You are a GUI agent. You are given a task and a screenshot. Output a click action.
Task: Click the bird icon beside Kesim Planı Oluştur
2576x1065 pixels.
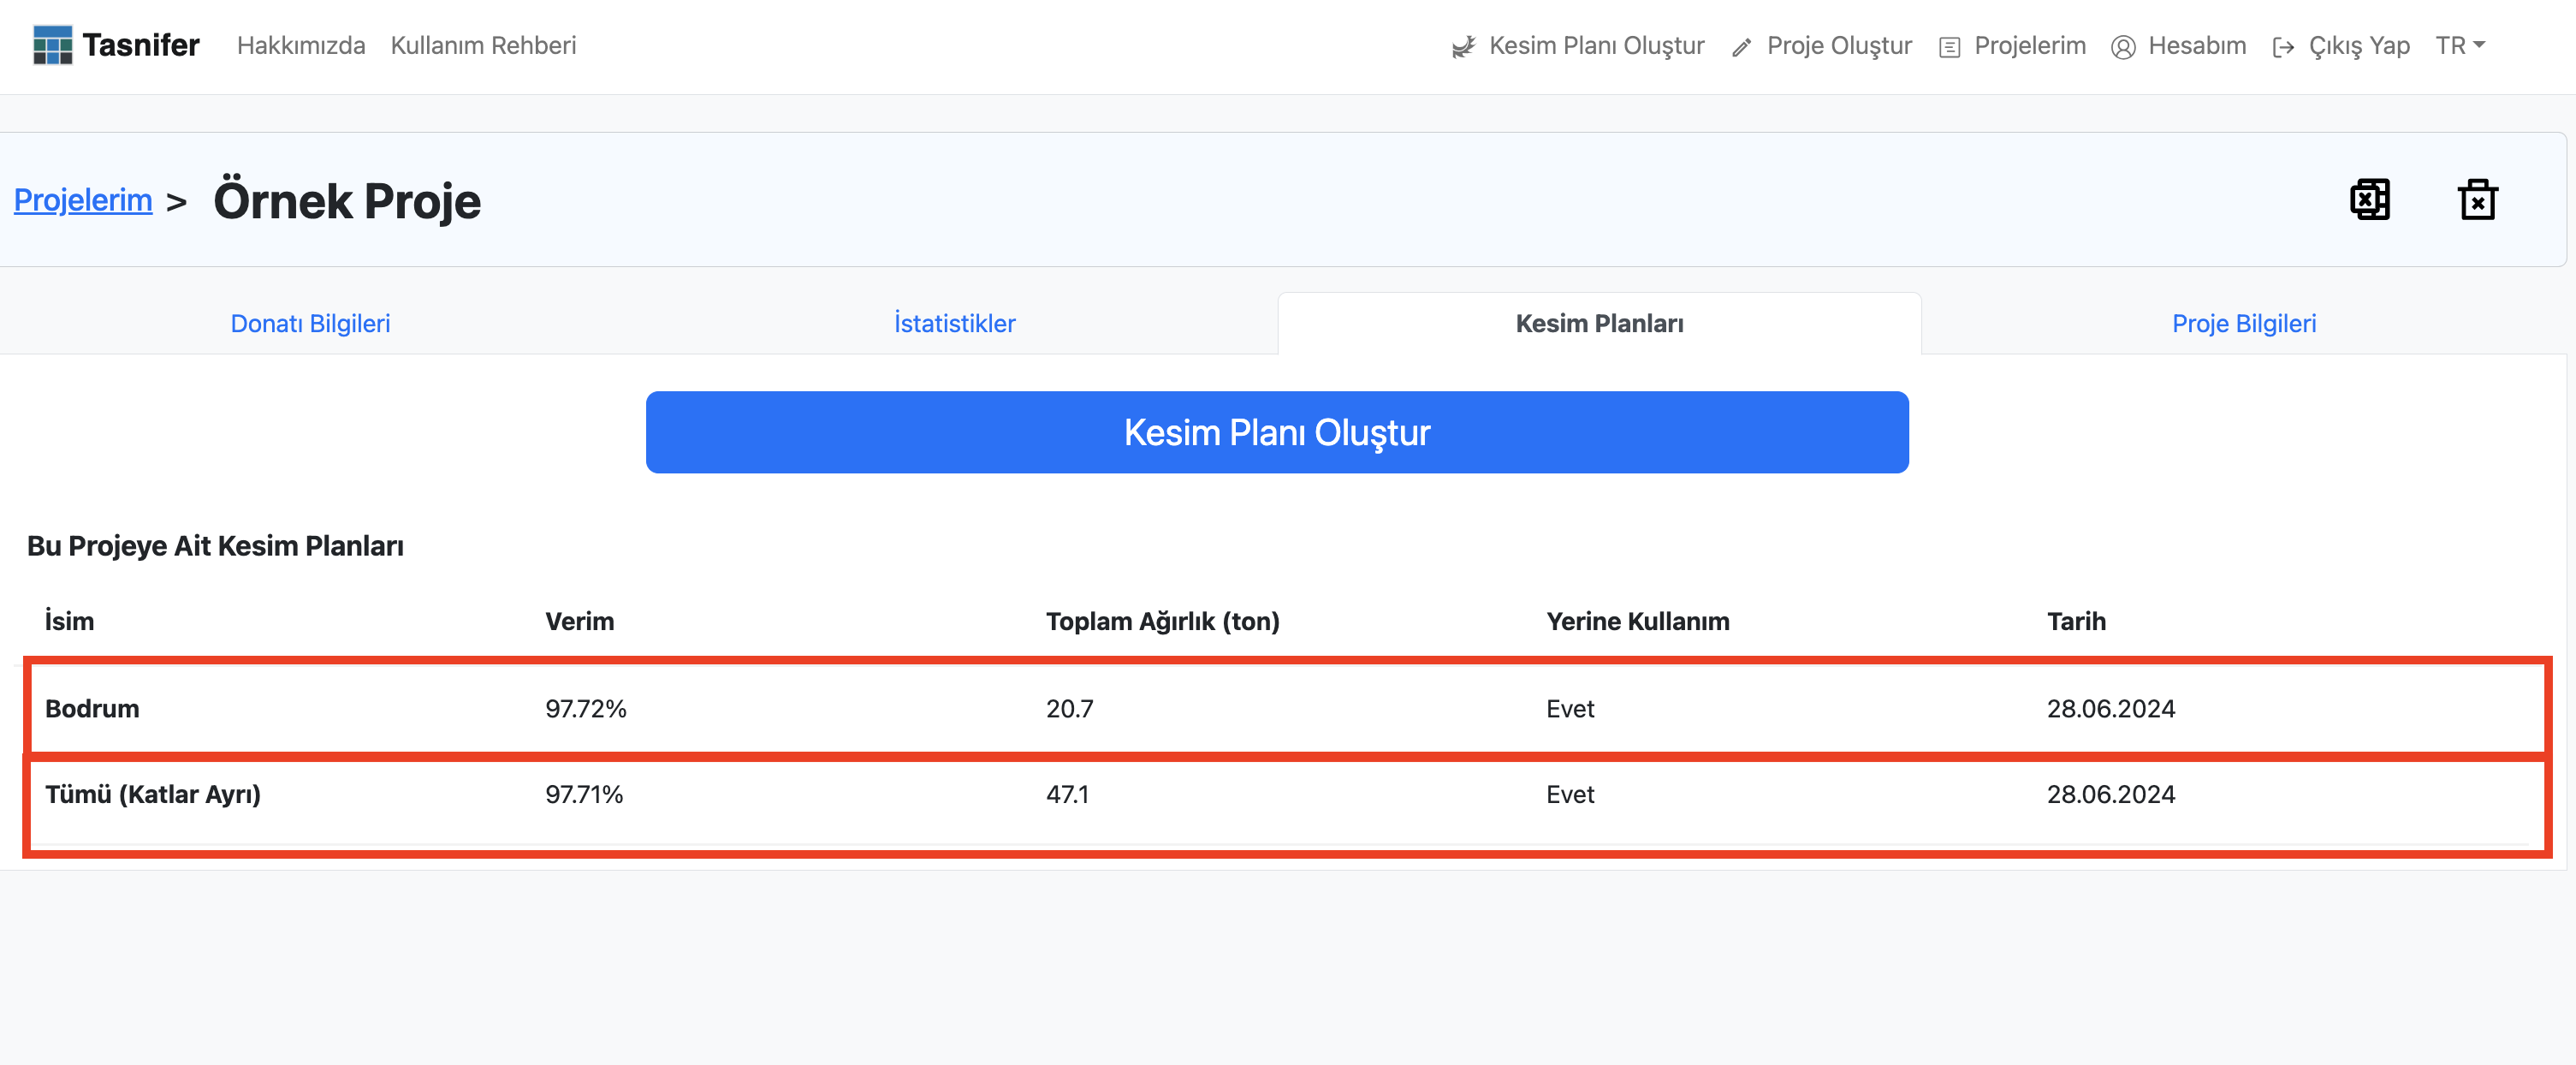click(x=1463, y=47)
